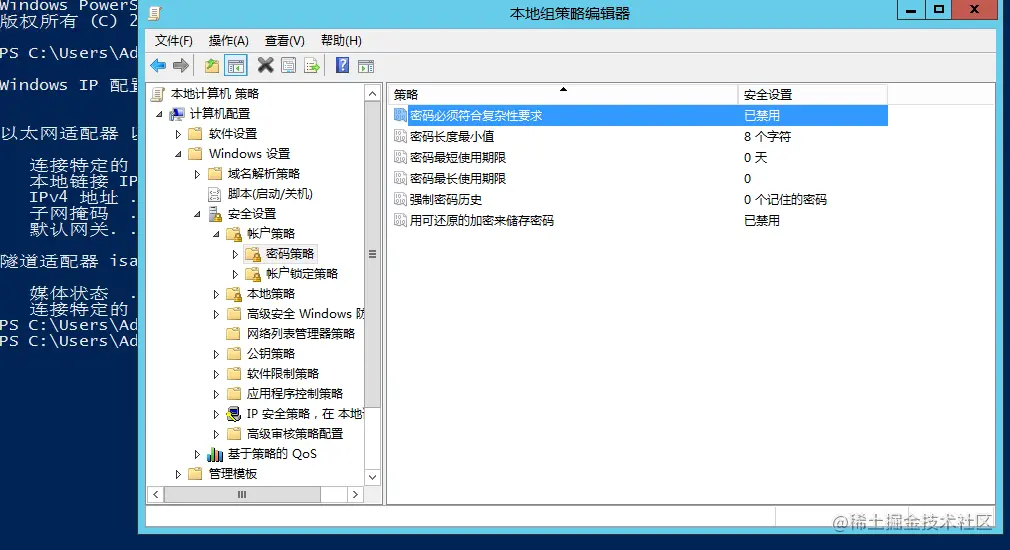1010x550 pixels.
Task: Select 高级安全 Windows tree item
Action: click(x=305, y=314)
